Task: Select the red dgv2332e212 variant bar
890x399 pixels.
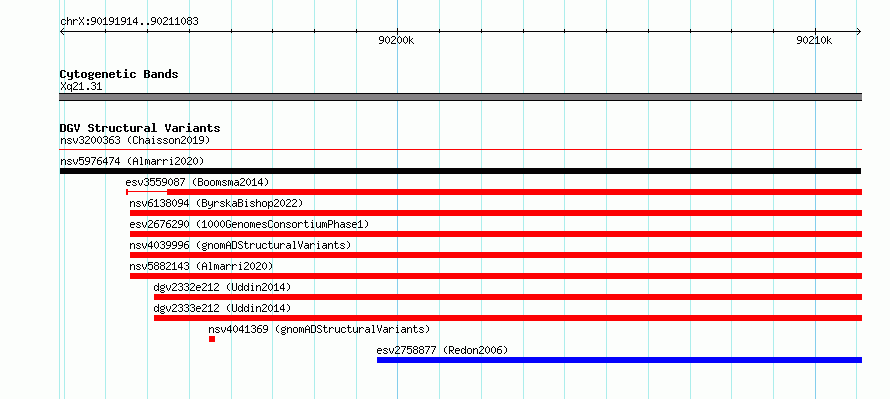Action: point(508,297)
